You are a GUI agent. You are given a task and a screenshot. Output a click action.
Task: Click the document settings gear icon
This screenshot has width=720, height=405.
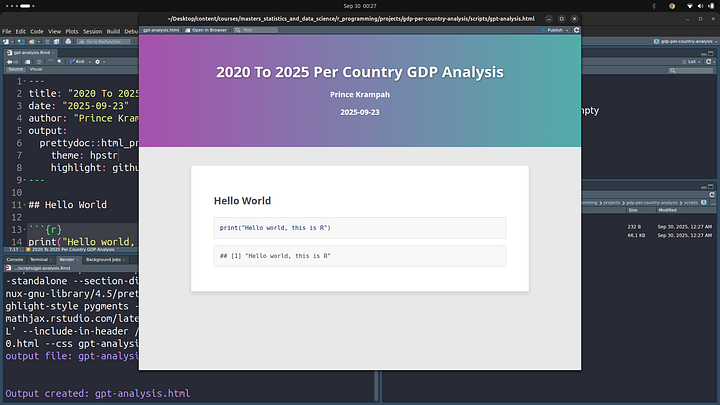point(97,62)
